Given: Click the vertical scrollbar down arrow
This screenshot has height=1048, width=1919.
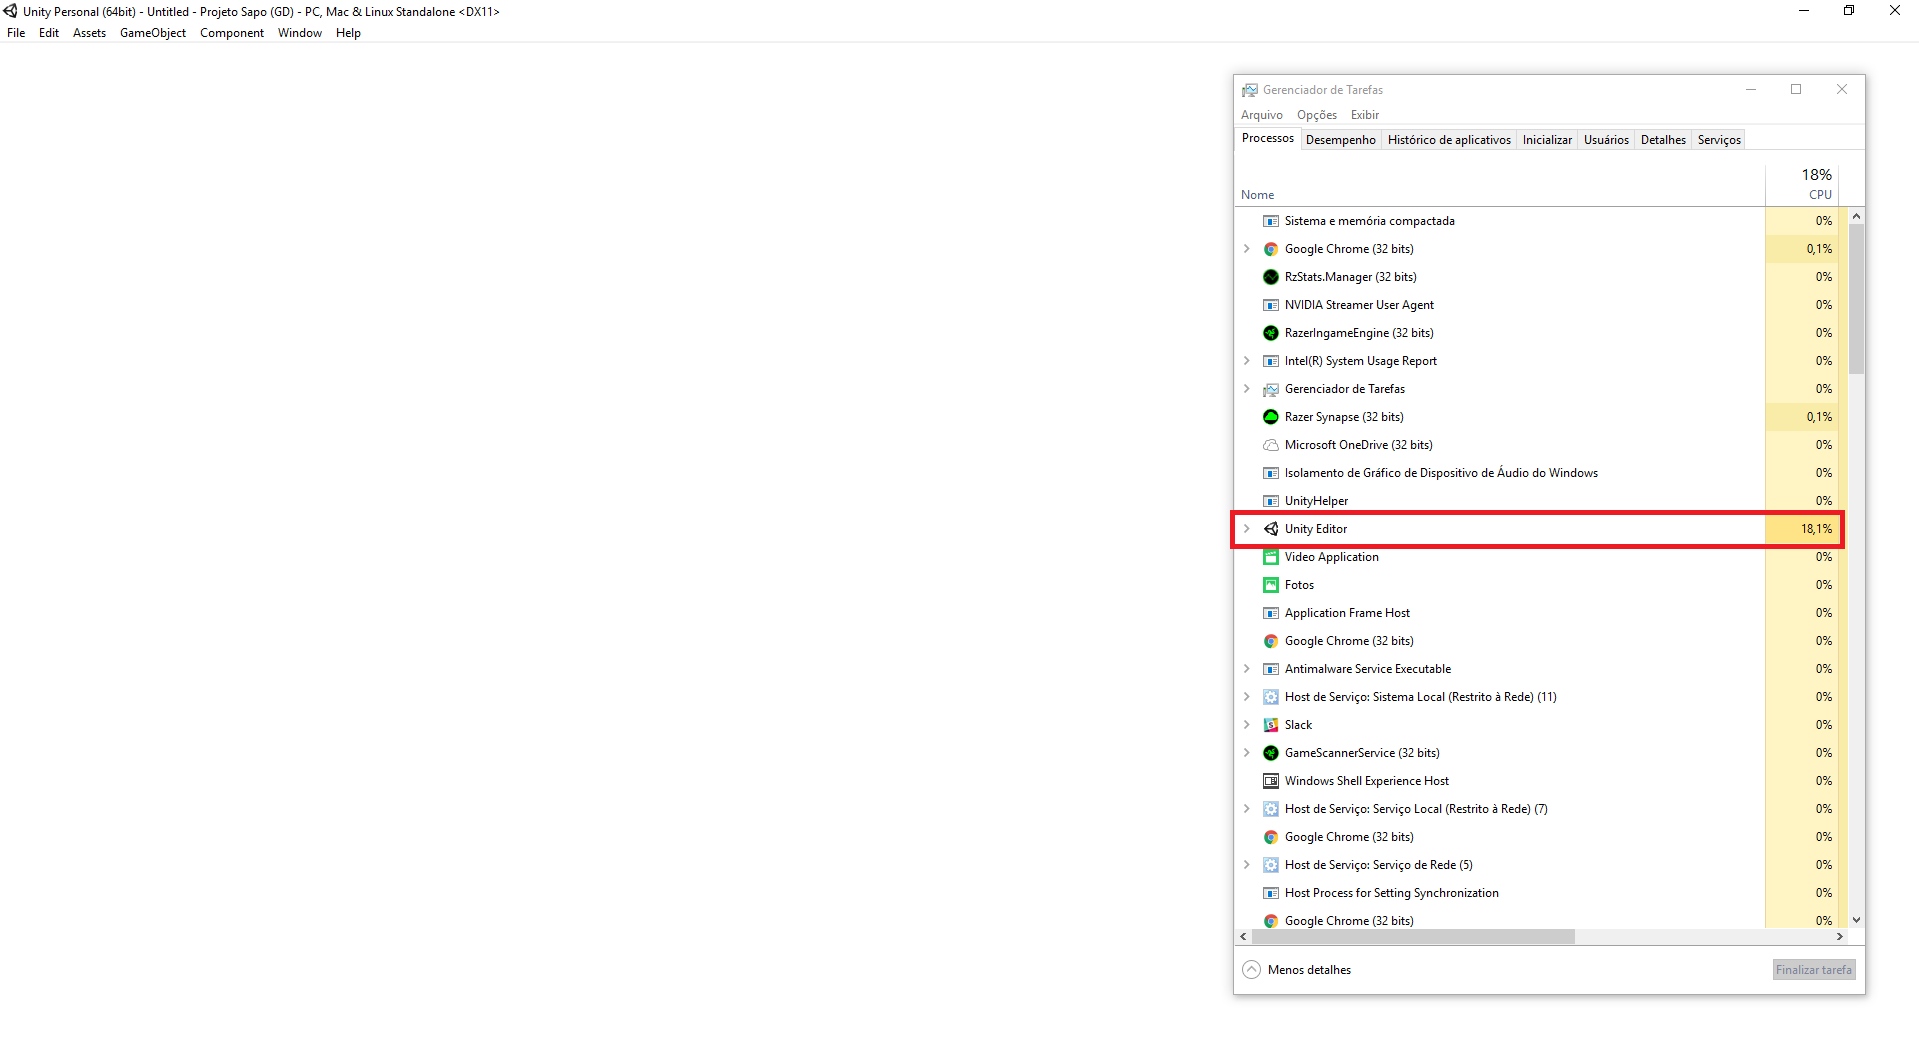Looking at the screenshot, I should pyautogui.click(x=1856, y=920).
